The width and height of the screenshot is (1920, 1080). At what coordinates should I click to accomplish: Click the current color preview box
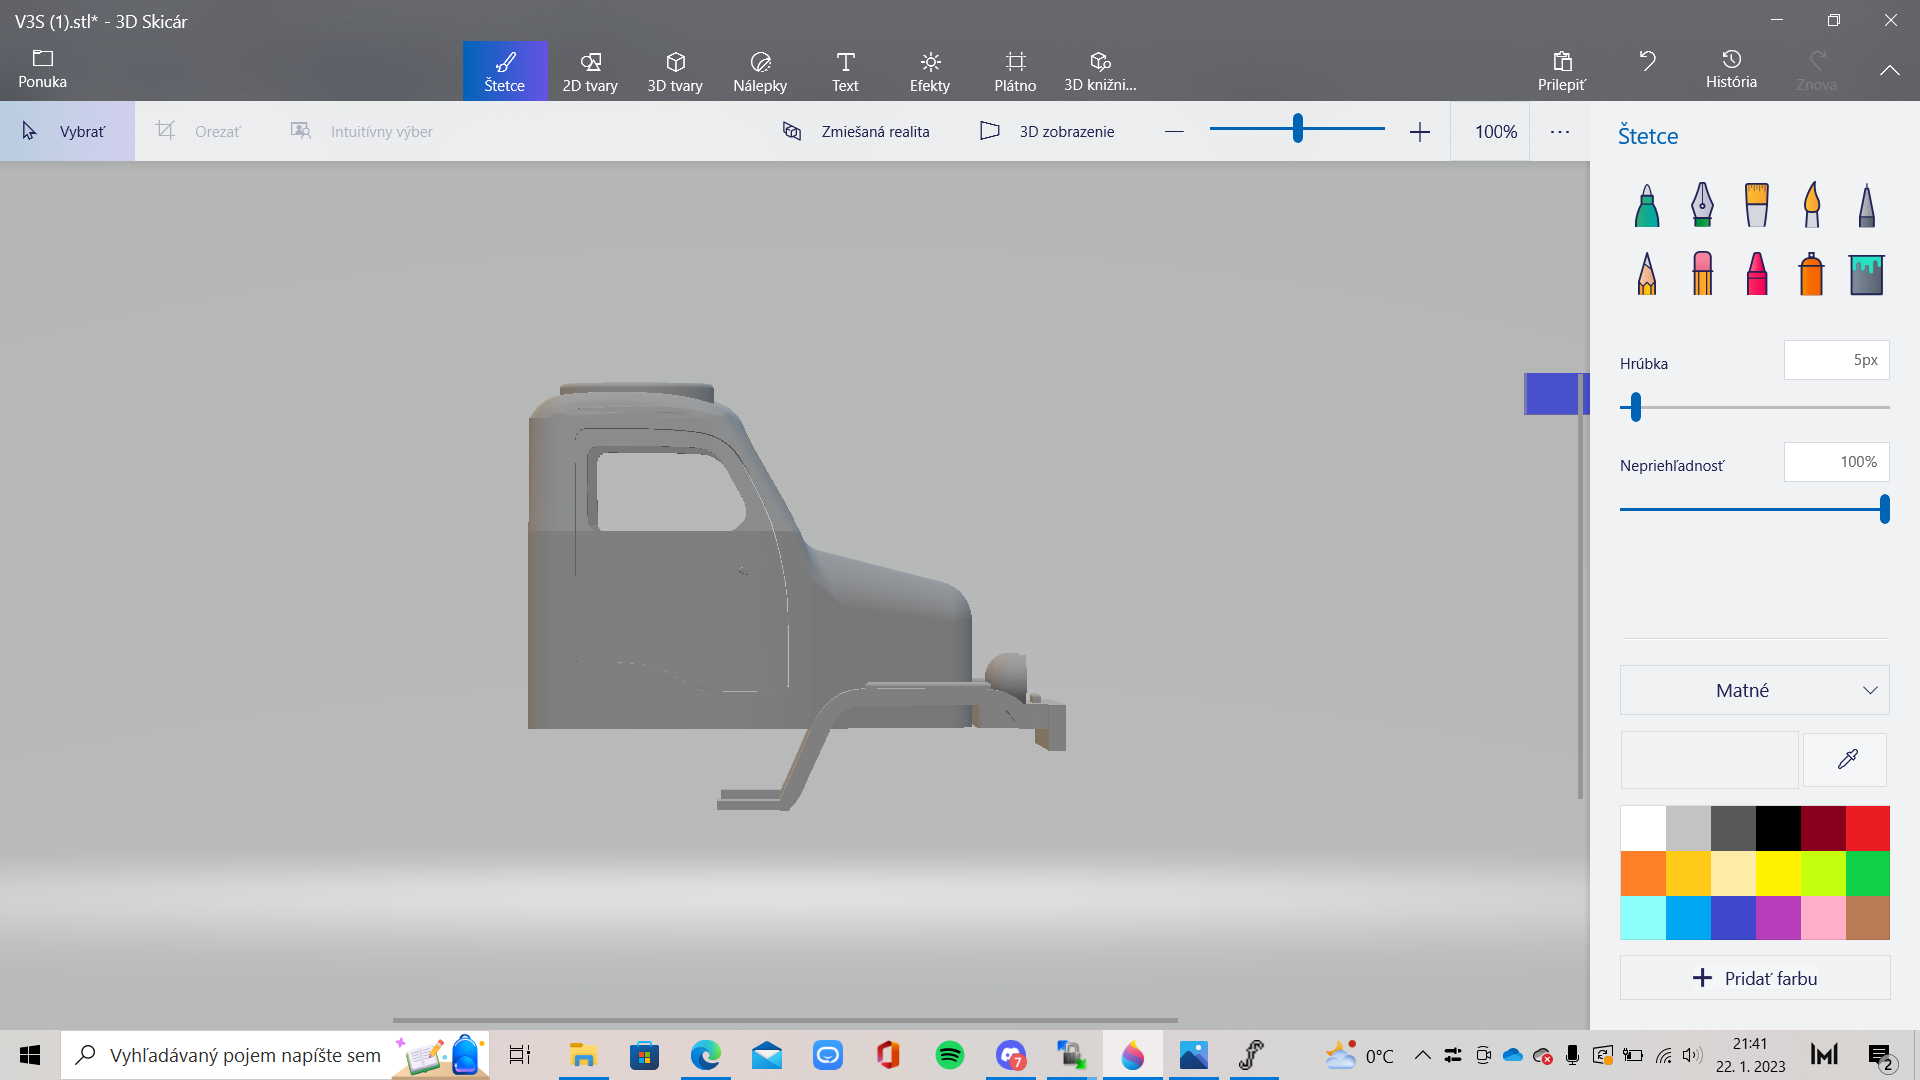(1709, 760)
